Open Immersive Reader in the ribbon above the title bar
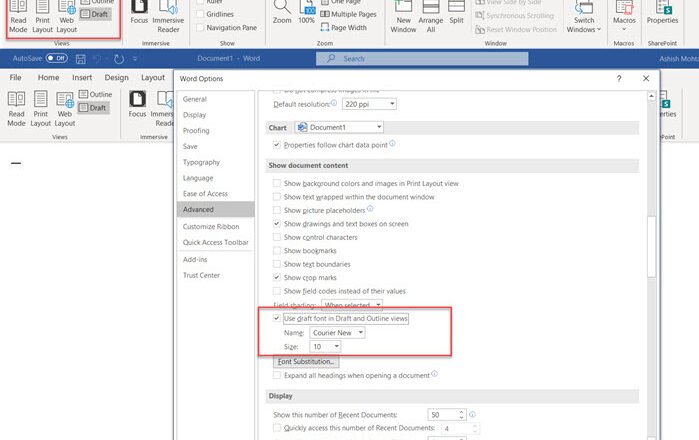The height and width of the screenshot is (440, 699). point(168,17)
